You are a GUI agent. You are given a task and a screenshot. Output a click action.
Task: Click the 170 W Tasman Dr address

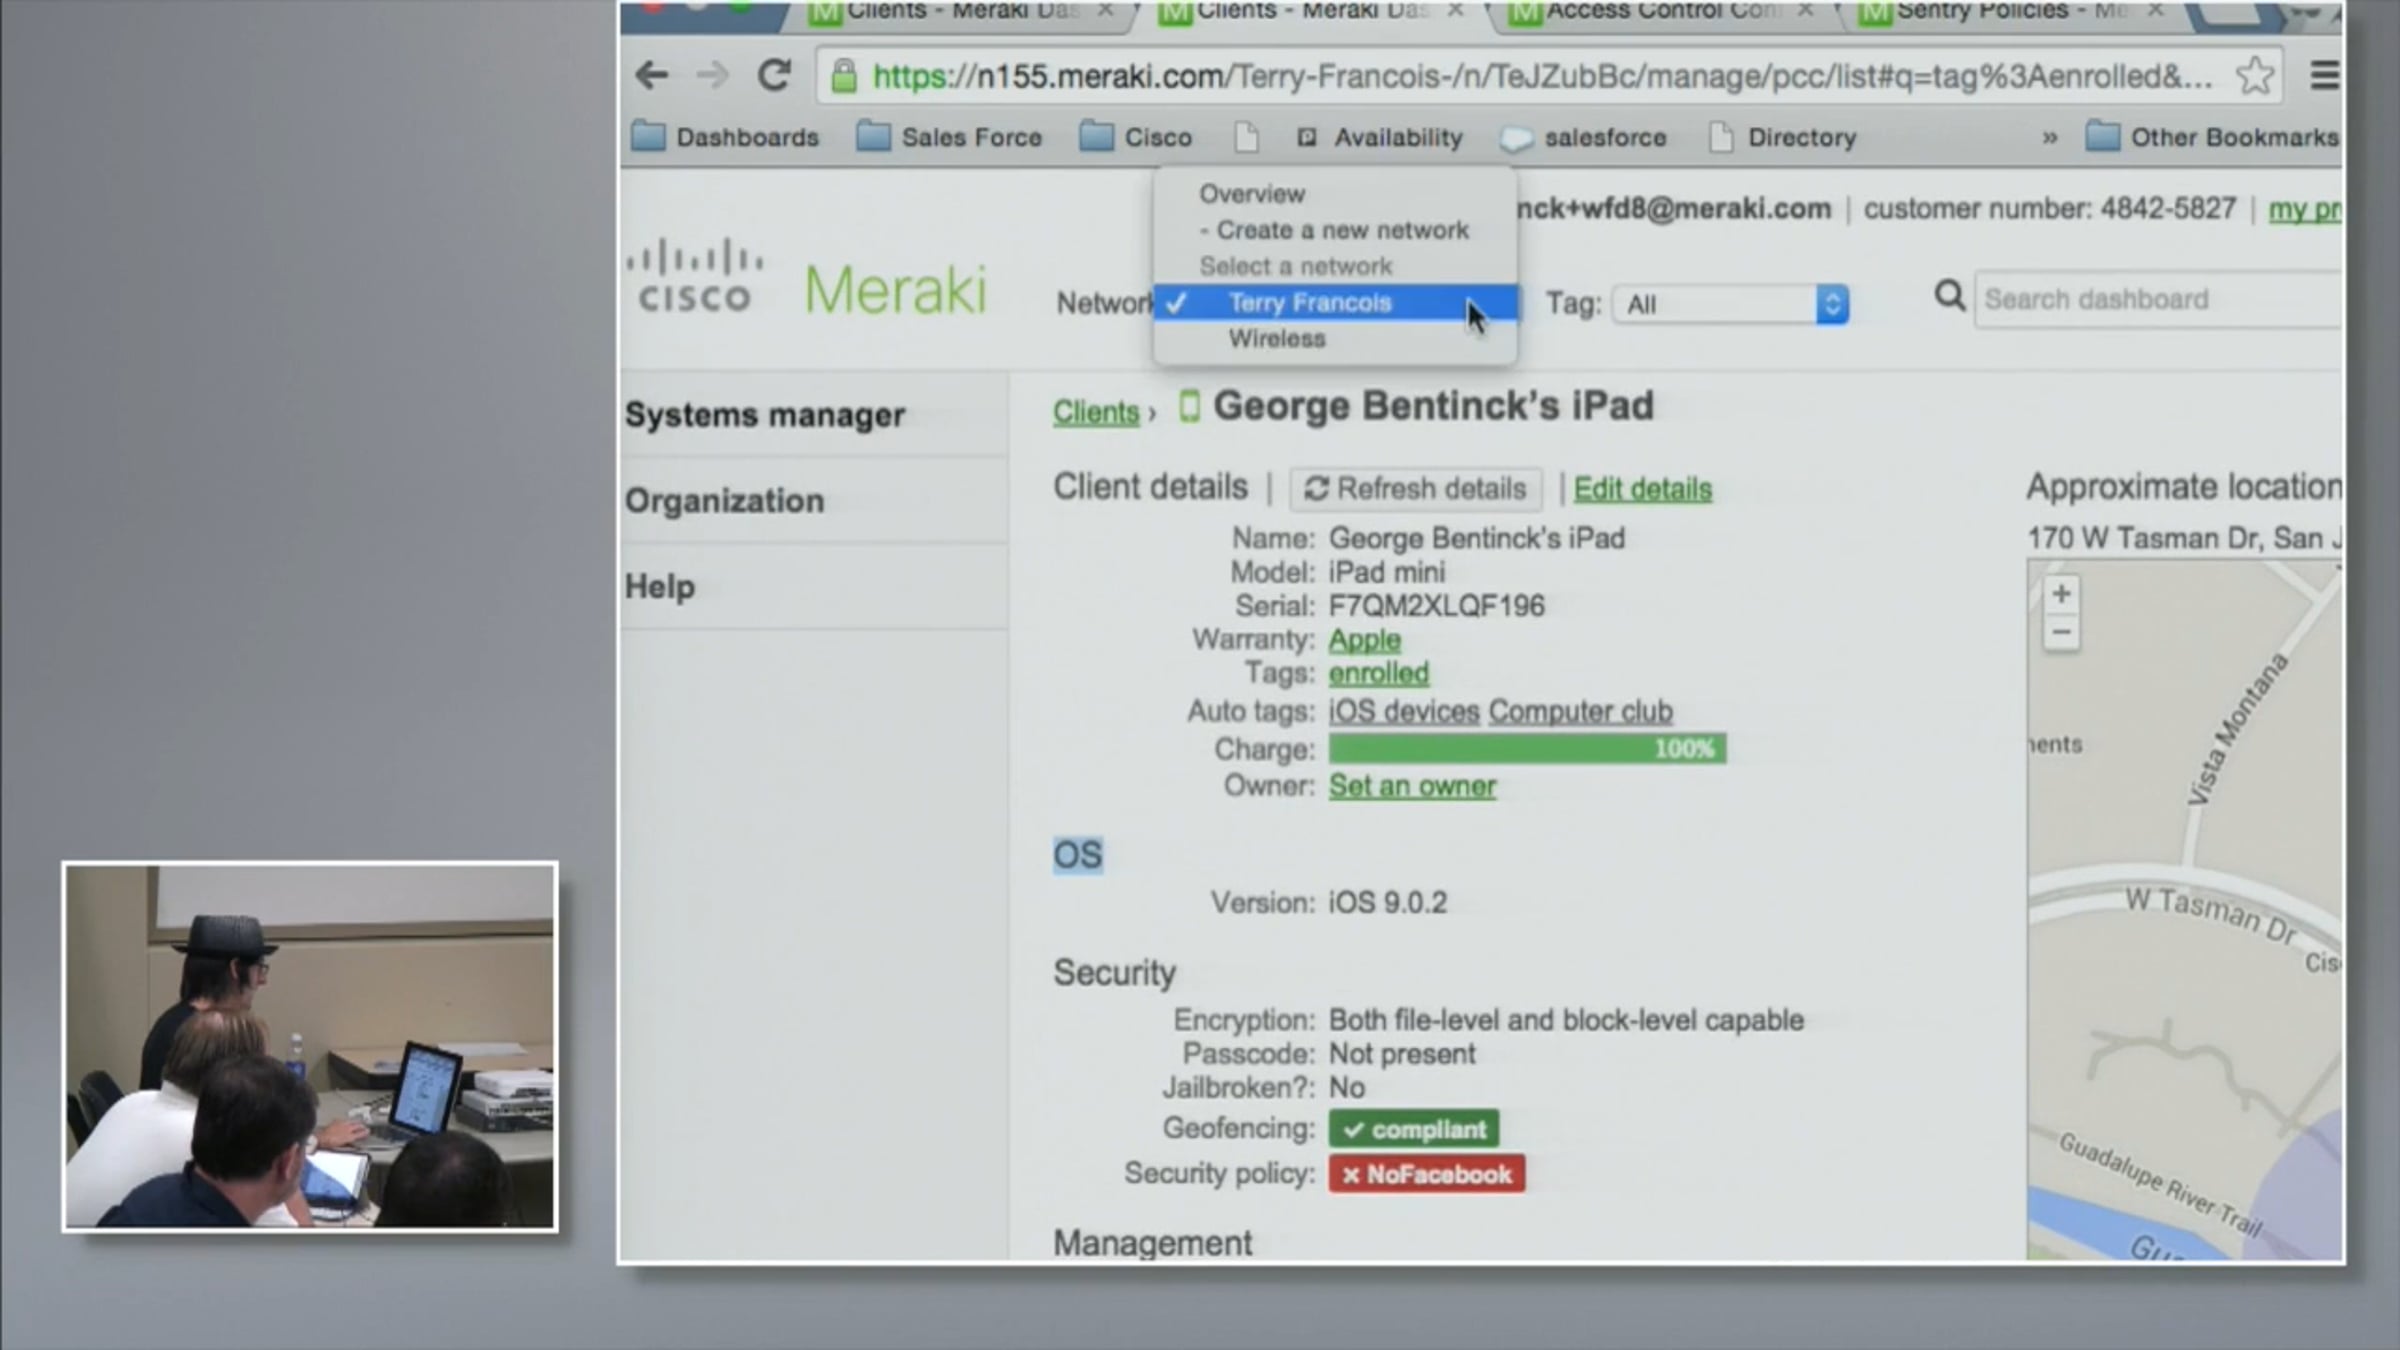(2184, 539)
